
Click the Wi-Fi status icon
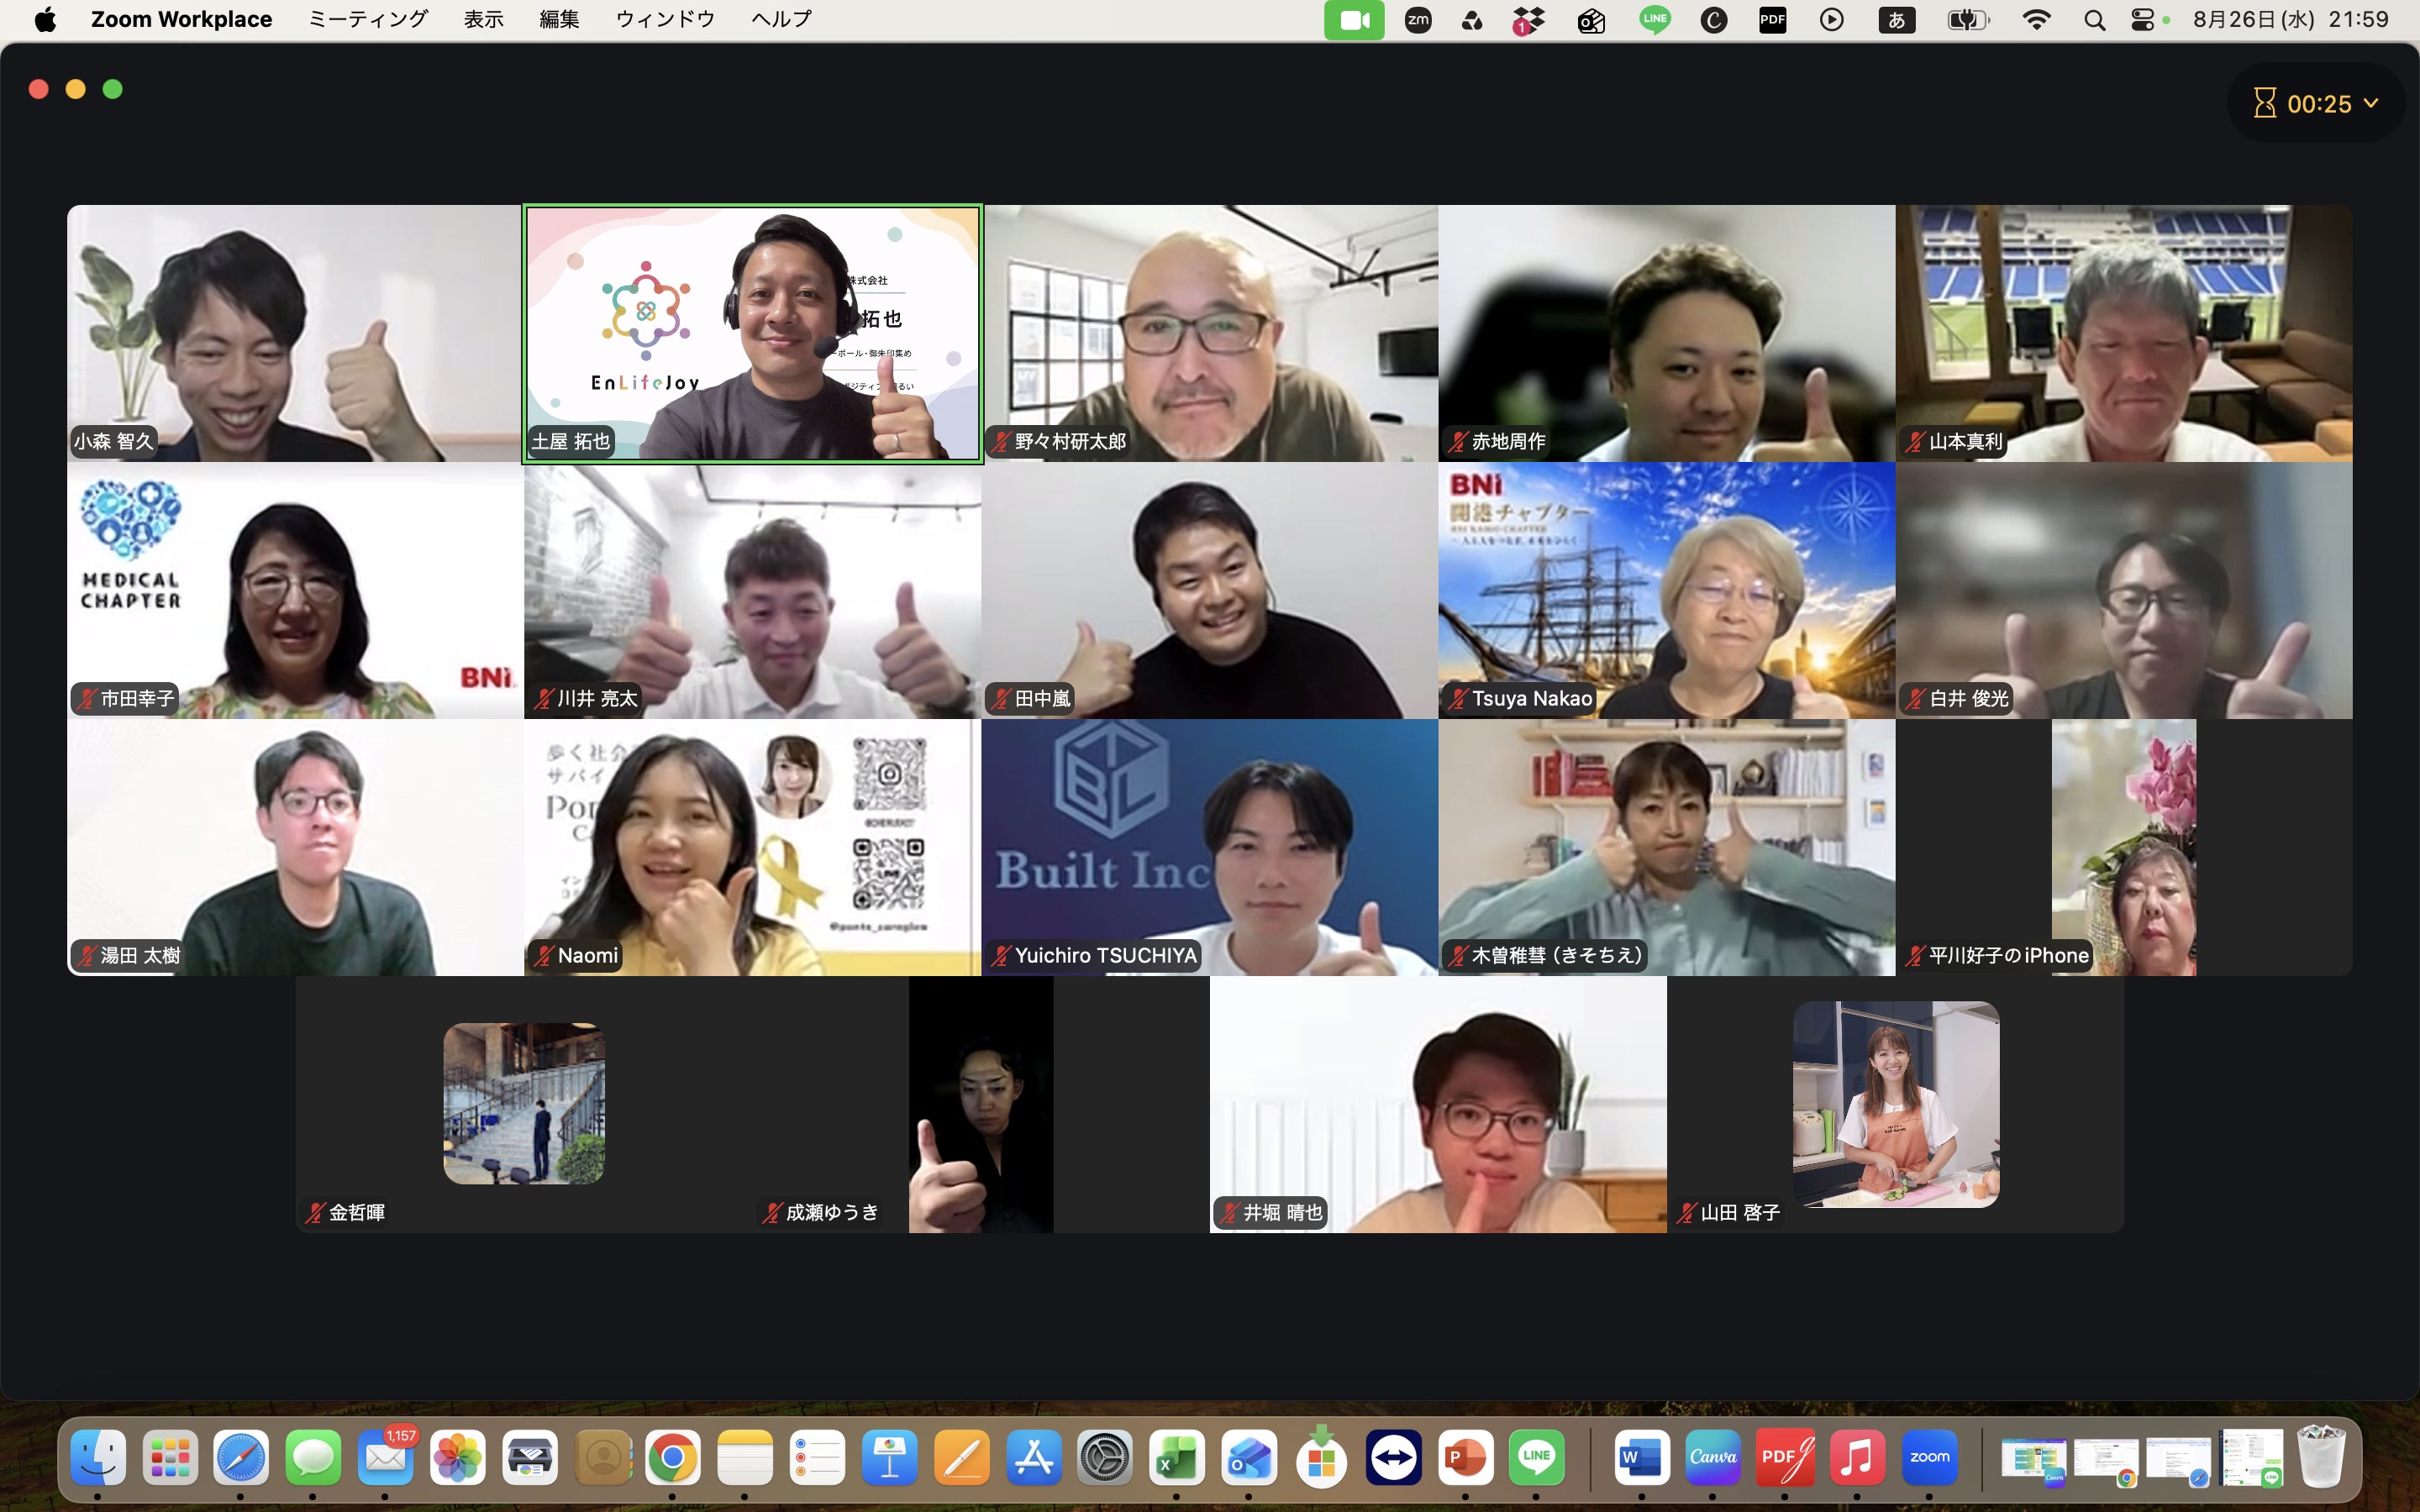point(2036,20)
